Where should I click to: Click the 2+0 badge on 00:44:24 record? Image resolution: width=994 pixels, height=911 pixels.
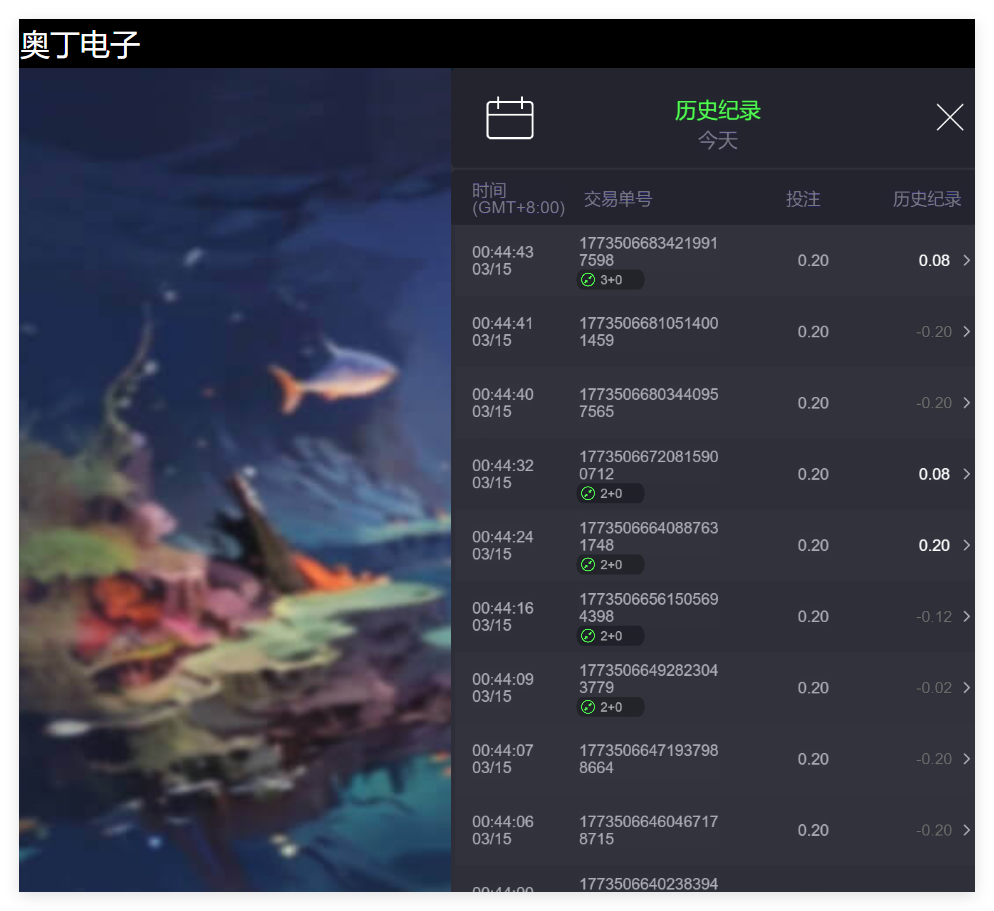tap(610, 565)
